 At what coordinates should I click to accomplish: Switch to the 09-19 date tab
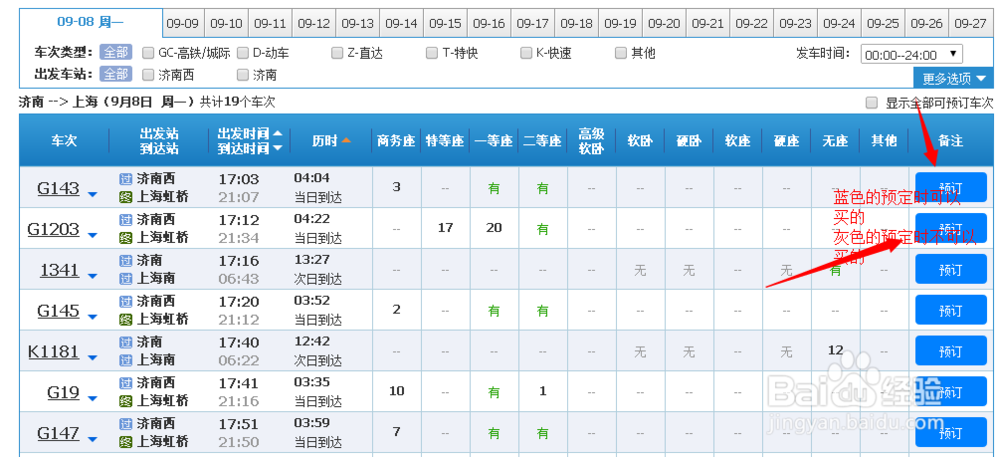tap(621, 24)
